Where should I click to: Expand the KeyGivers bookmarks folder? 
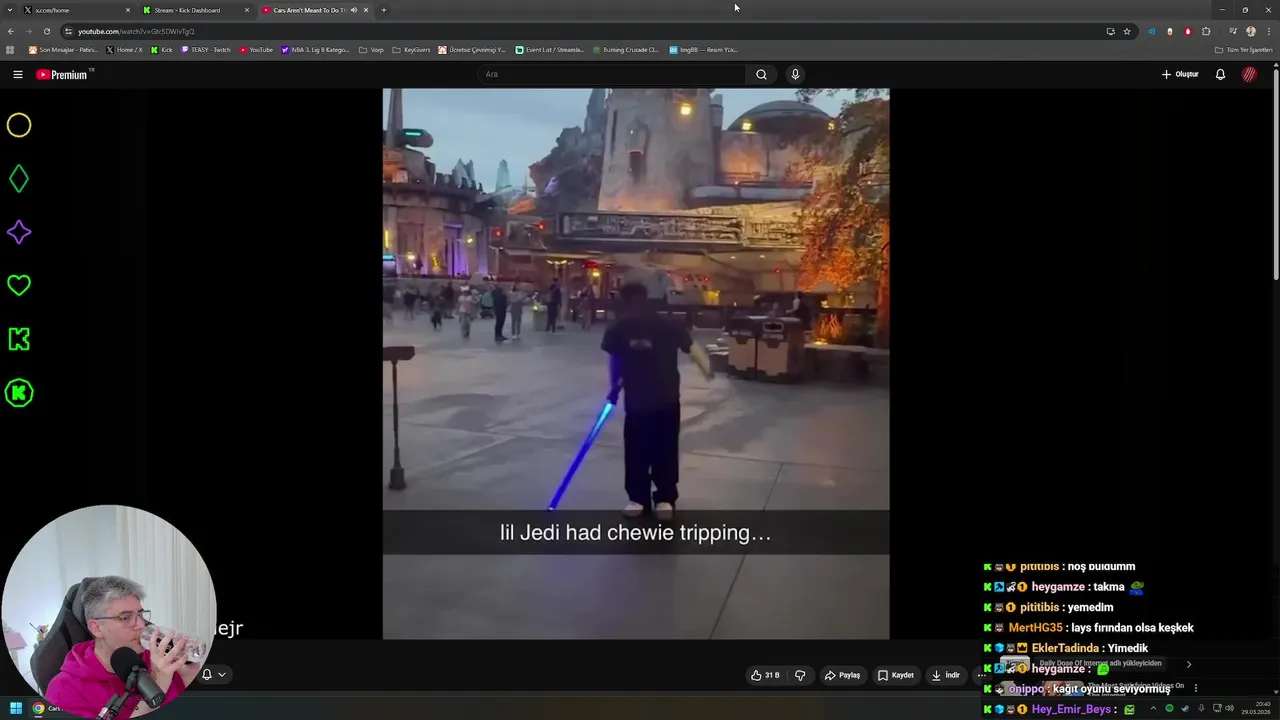coord(412,50)
